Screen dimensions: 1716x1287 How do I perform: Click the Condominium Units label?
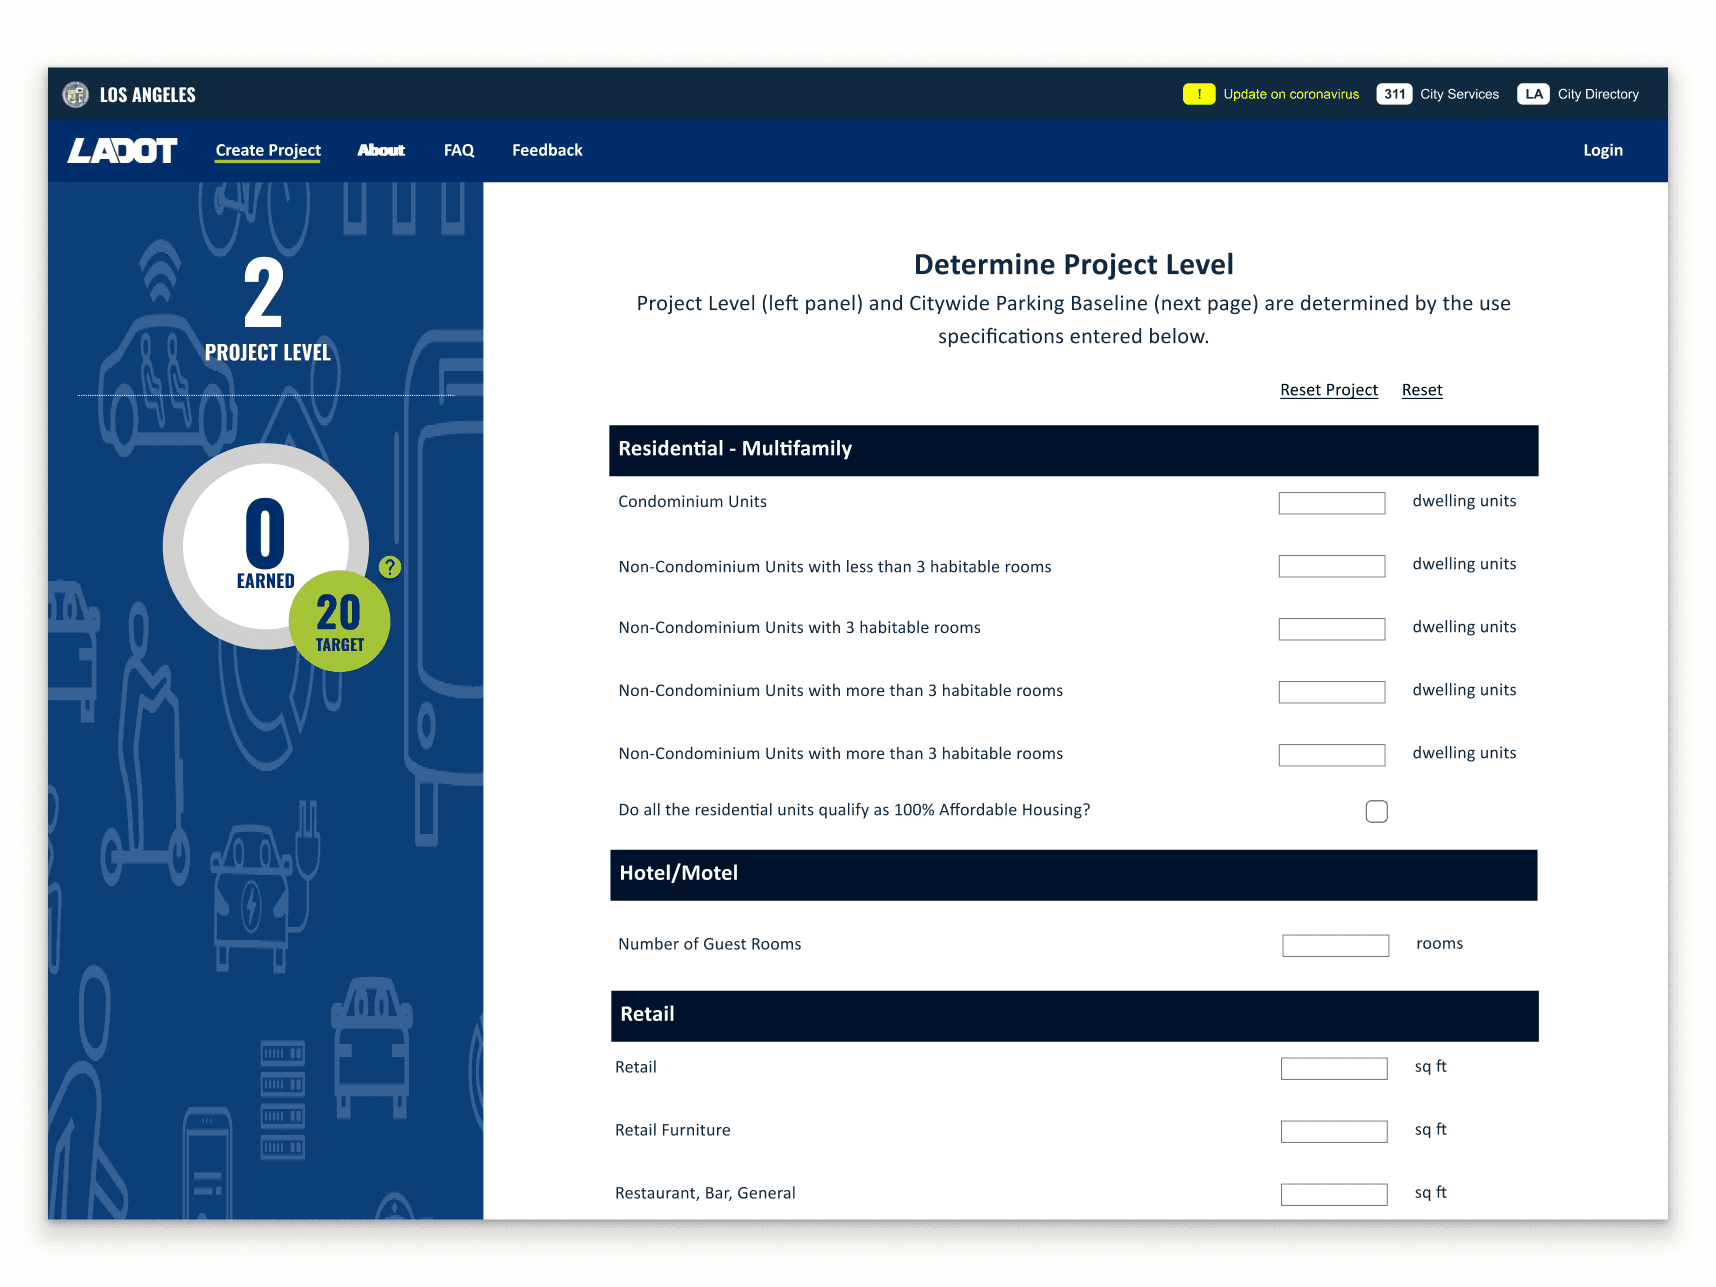click(x=692, y=502)
